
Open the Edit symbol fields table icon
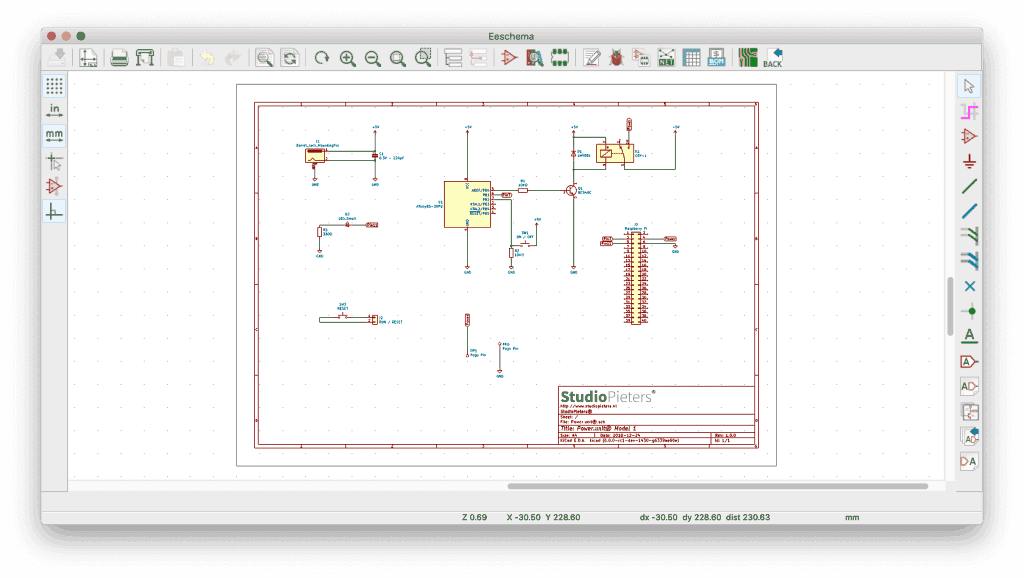point(692,58)
